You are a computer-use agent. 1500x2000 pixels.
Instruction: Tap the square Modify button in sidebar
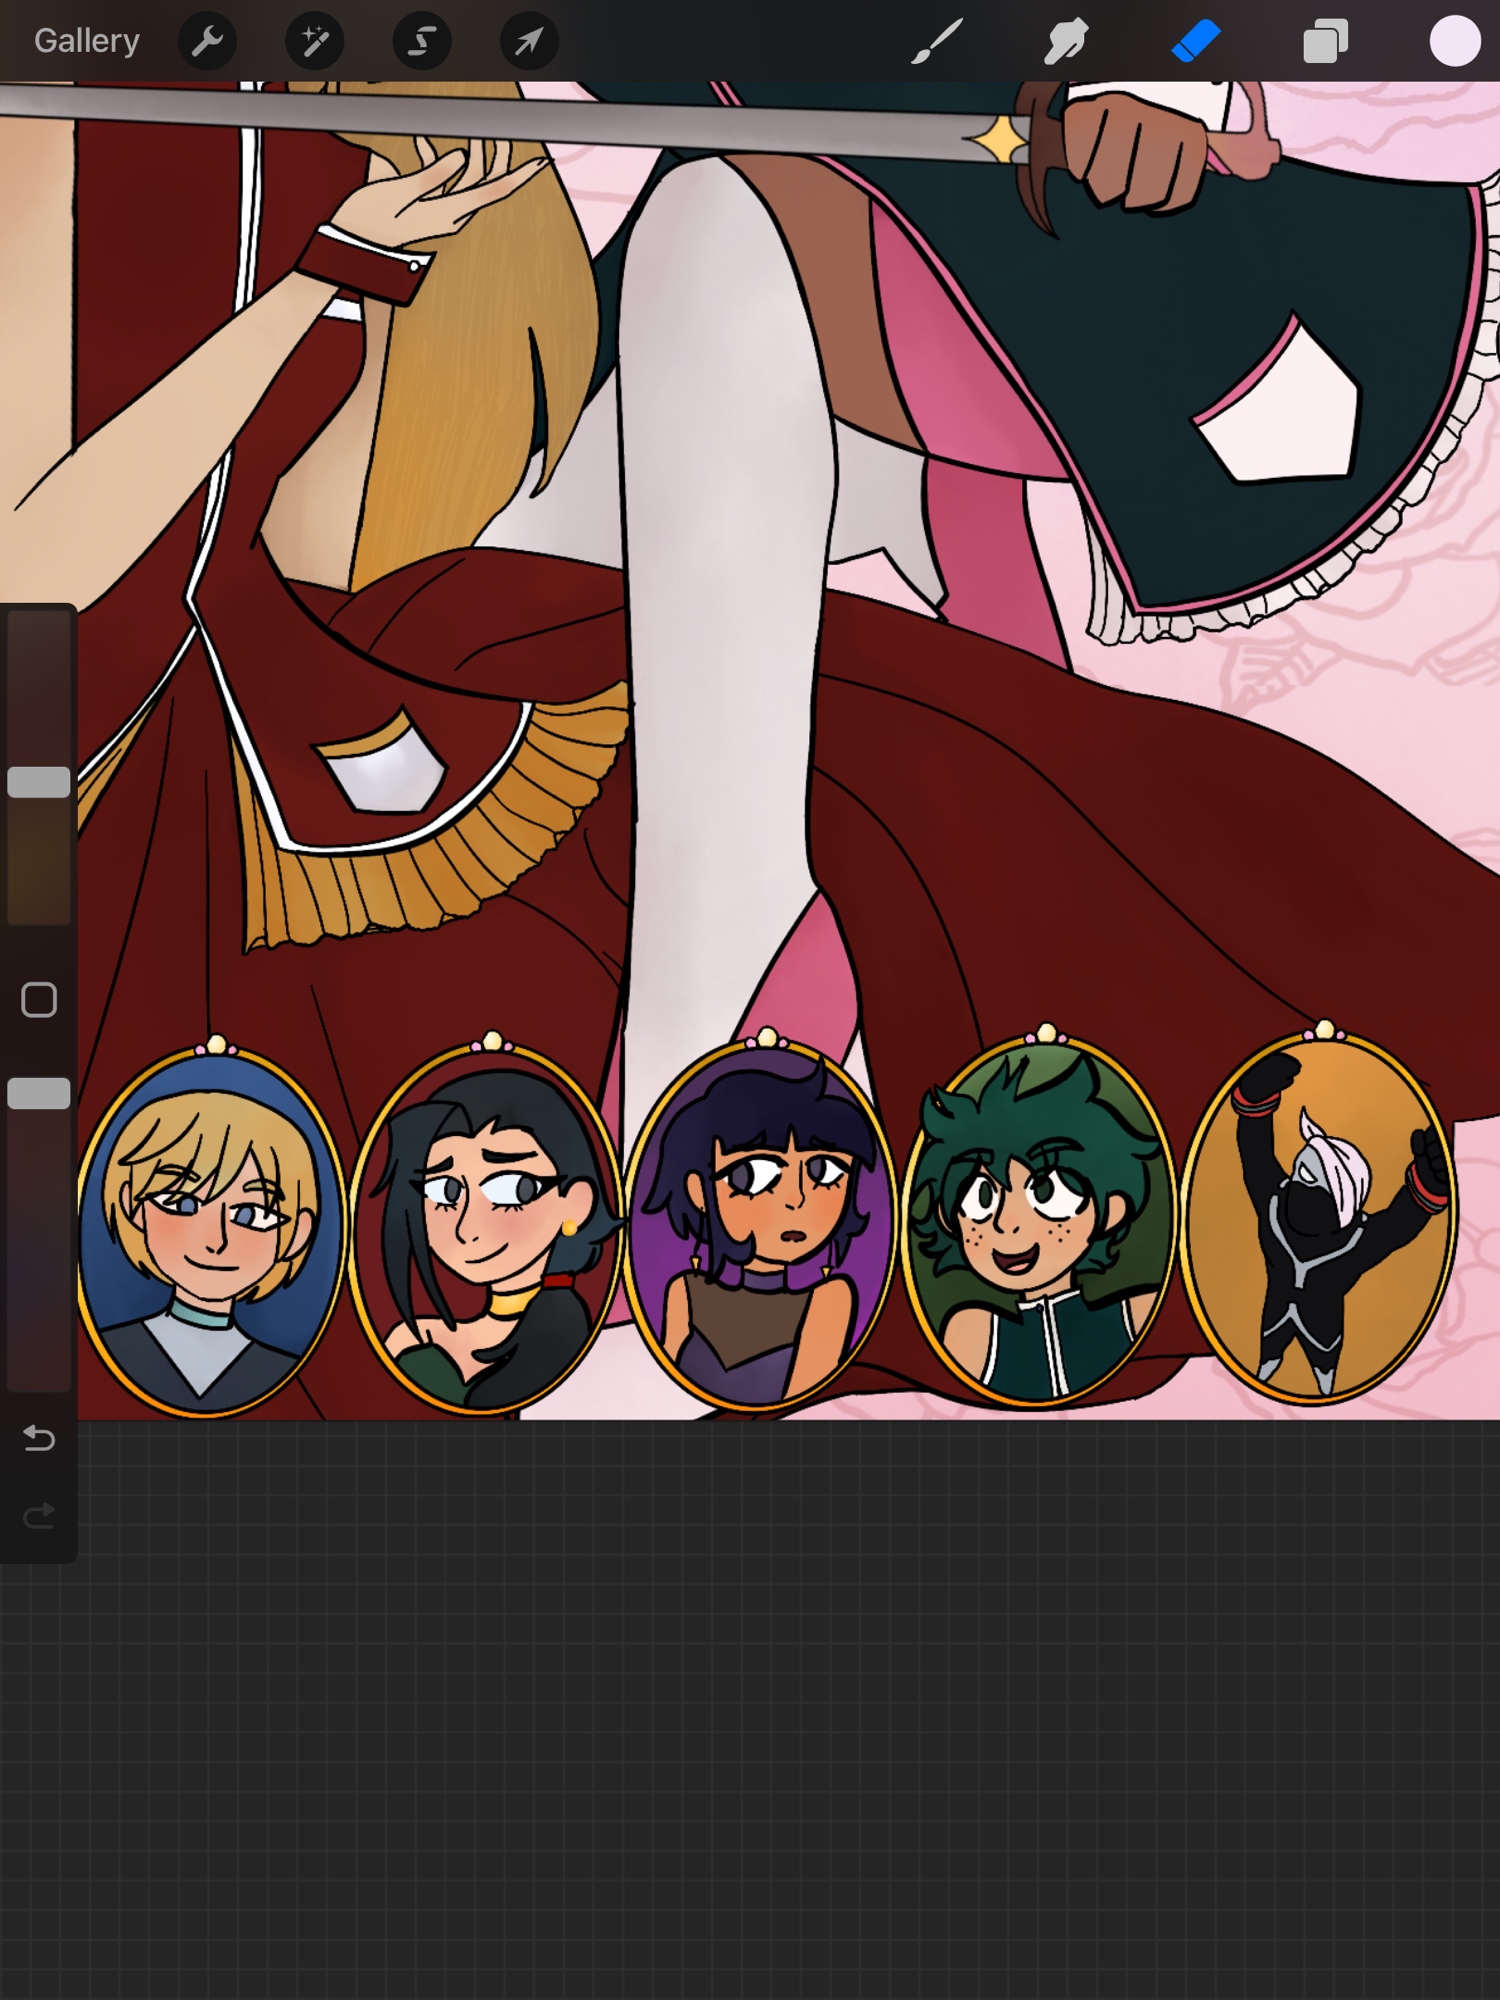39,1000
